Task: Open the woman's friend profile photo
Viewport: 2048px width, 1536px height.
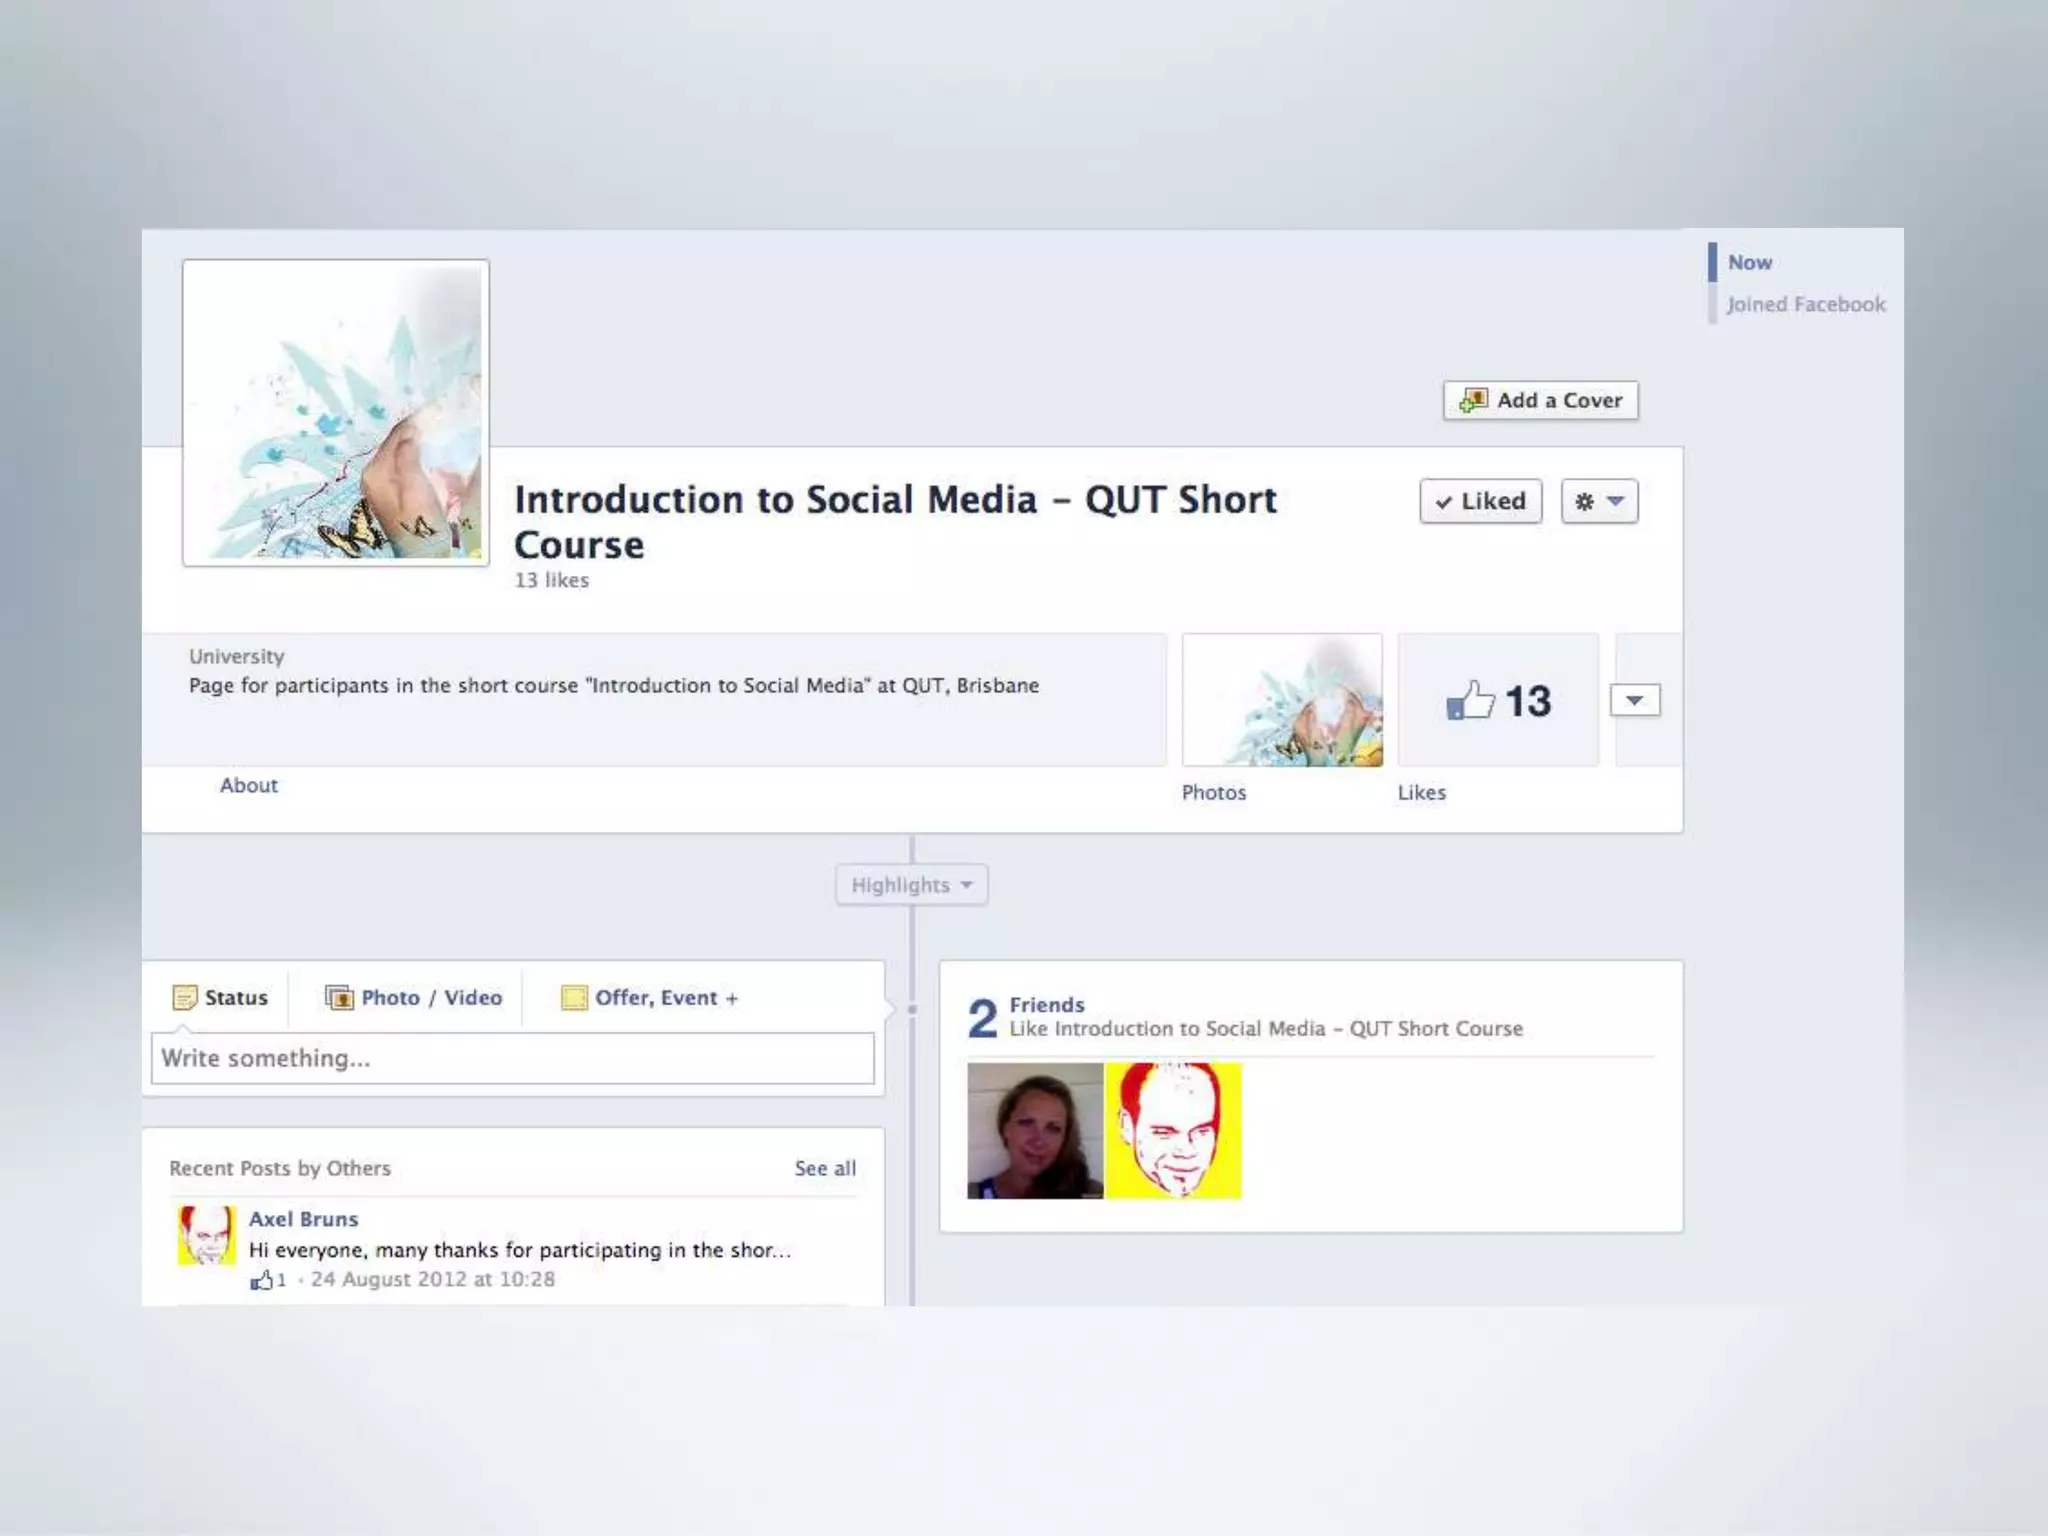Action: (1035, 1131)
